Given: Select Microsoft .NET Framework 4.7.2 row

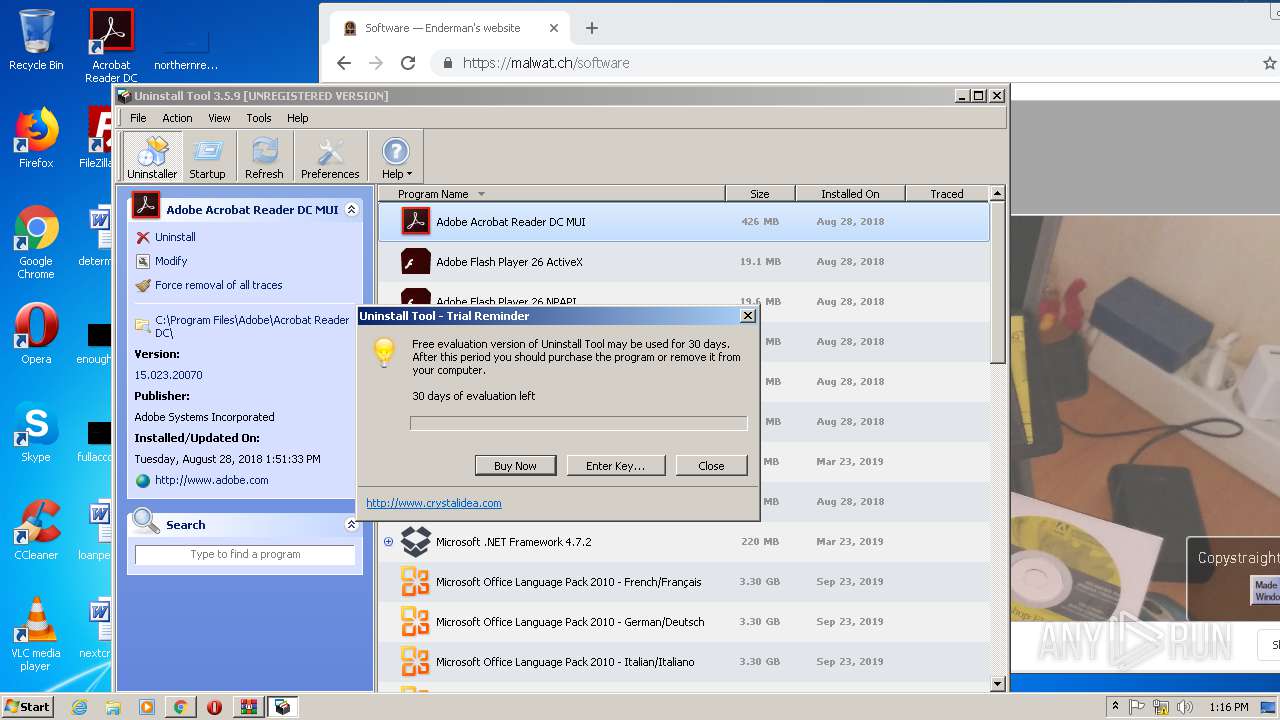Looking at the screenshot, I should click(x=684, y=541).
